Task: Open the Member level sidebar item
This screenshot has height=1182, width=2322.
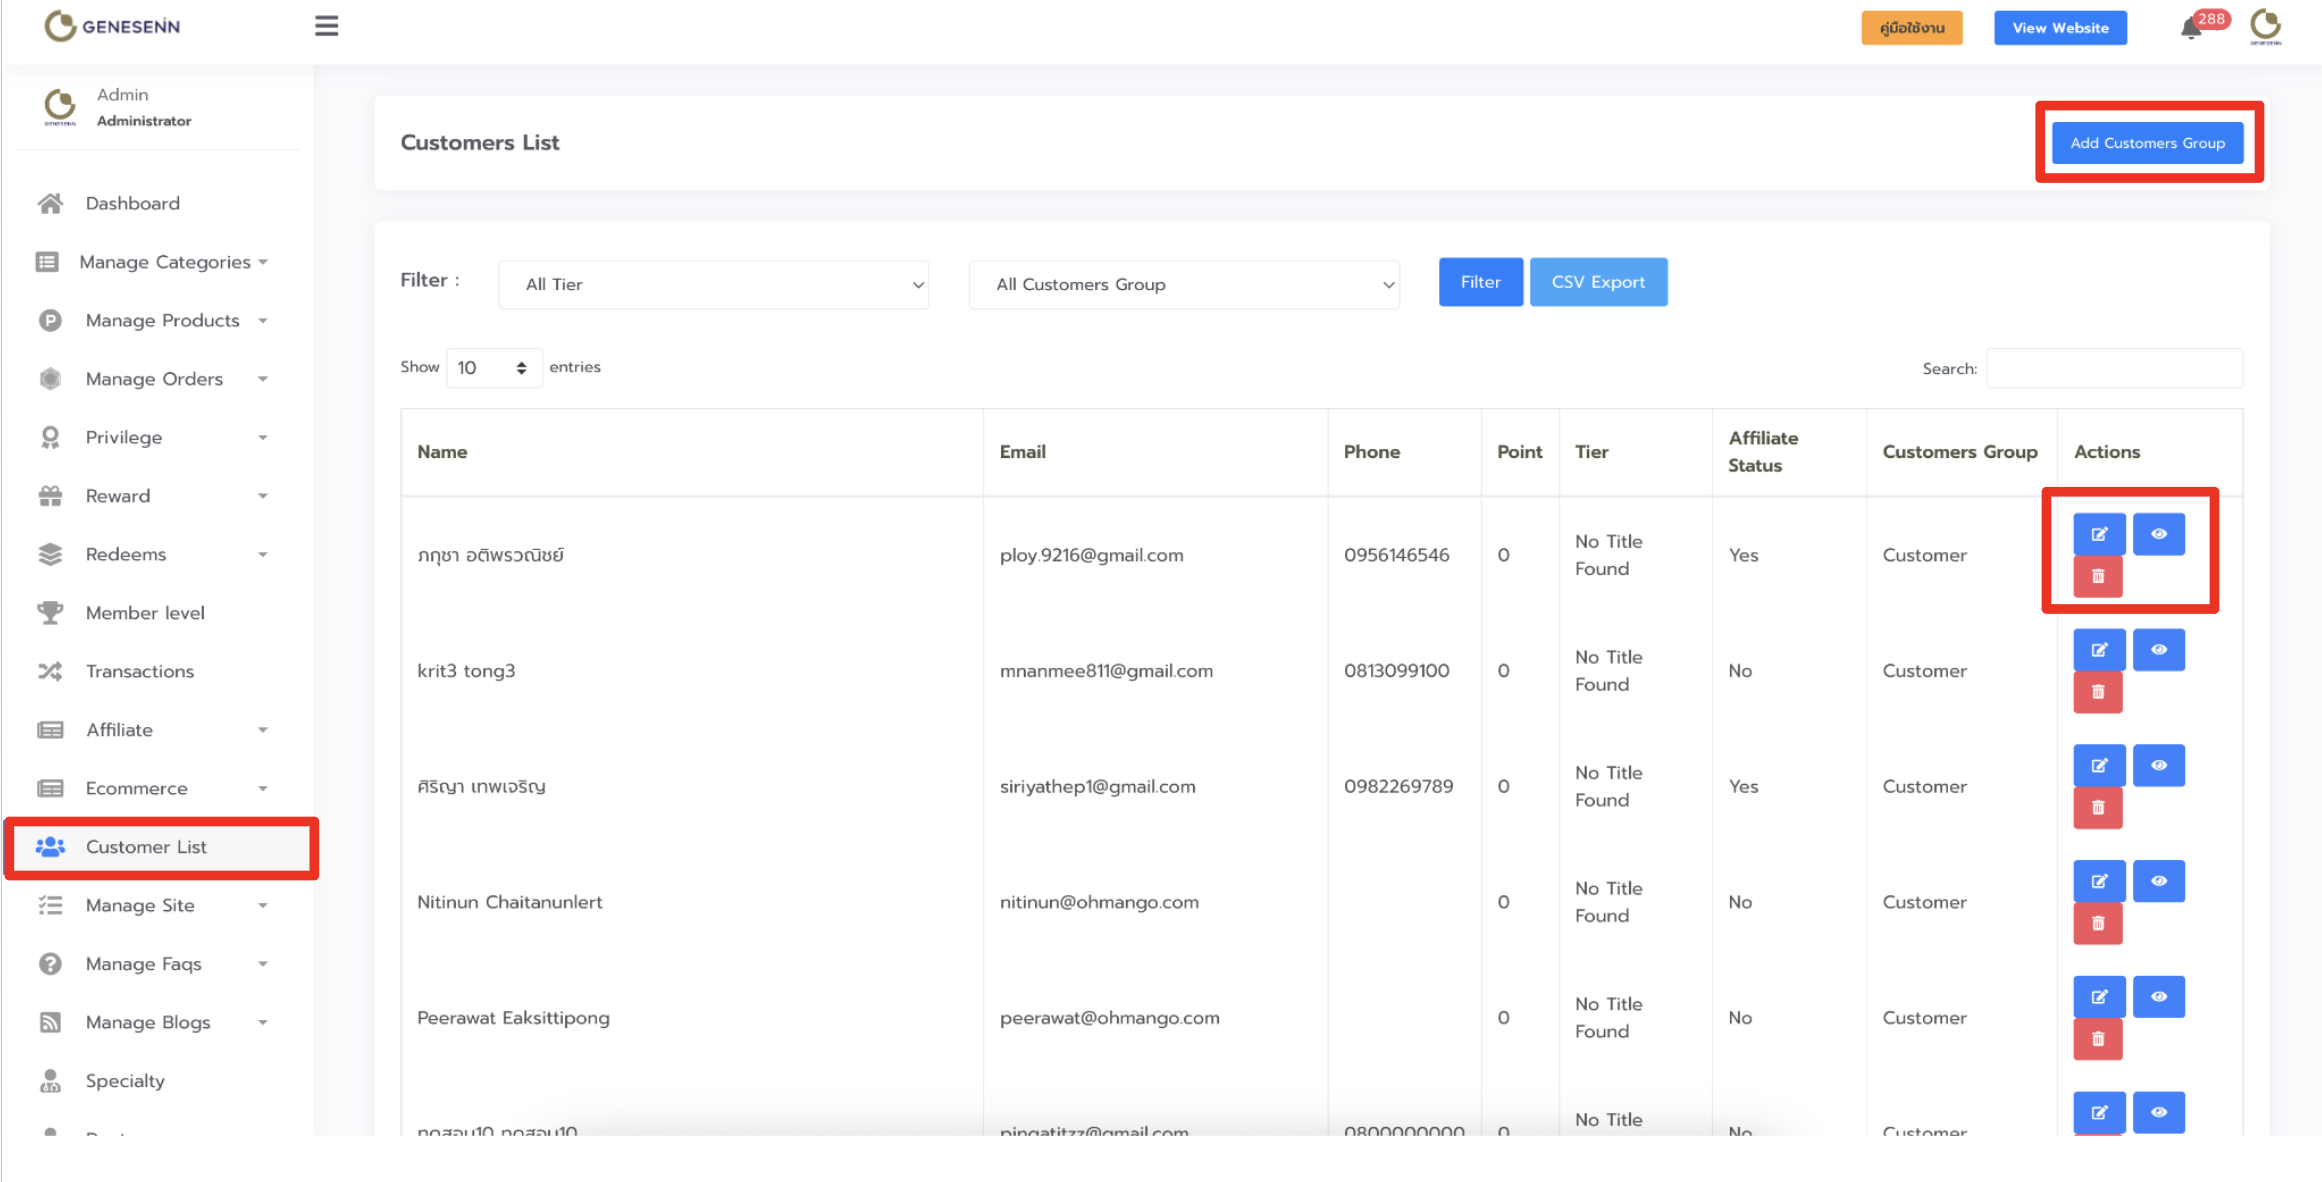Action: pos(145,613)
